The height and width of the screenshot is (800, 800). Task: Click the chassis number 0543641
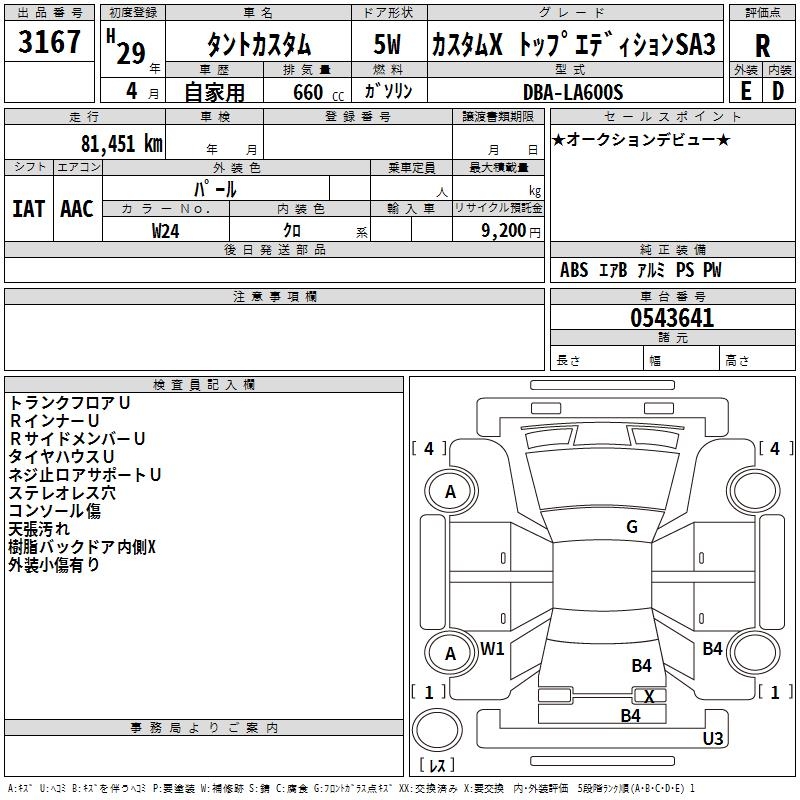coord(671,318)
